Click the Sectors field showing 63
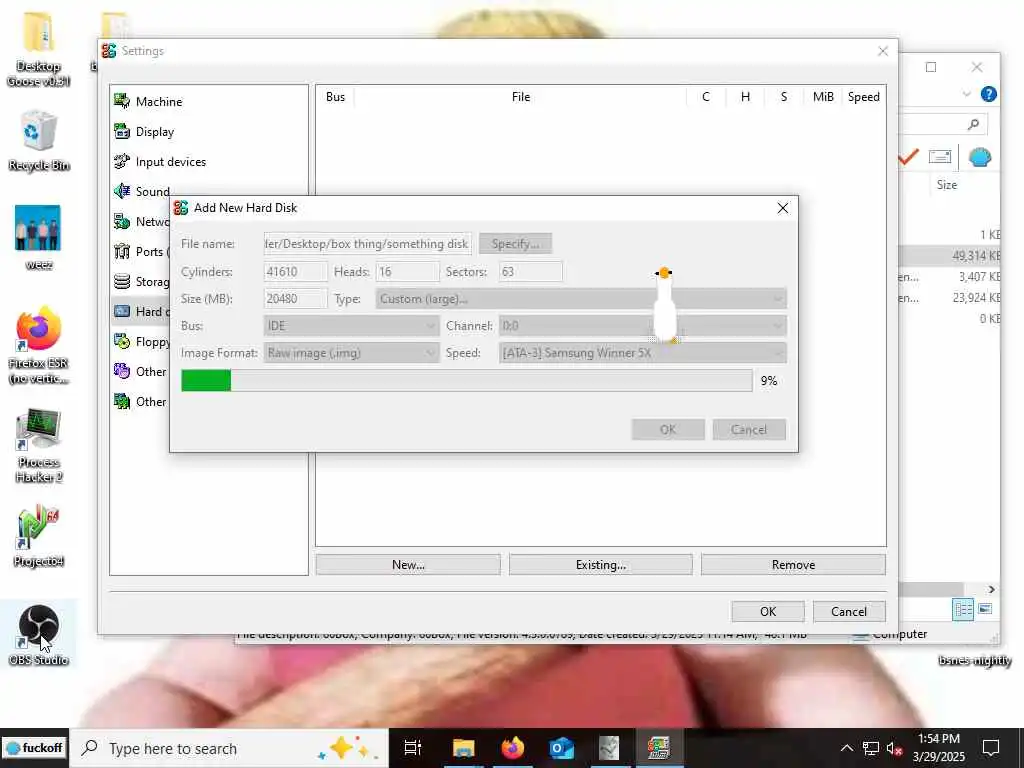The image size is (1024, 768). click(x=530, y=272)
